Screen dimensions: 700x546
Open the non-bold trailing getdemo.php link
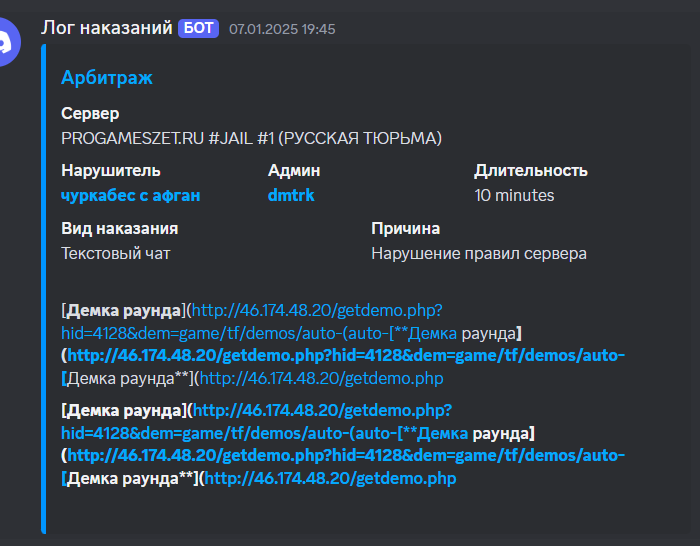coord(321,379)
